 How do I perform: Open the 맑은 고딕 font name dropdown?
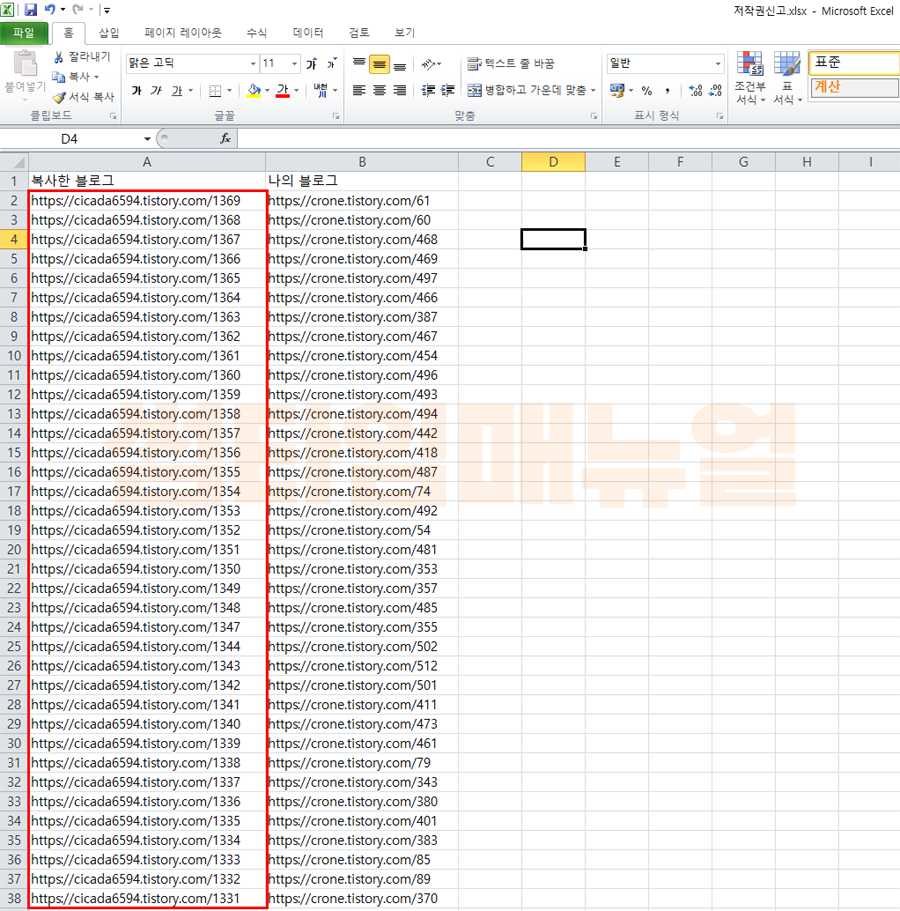pos(253,63)
